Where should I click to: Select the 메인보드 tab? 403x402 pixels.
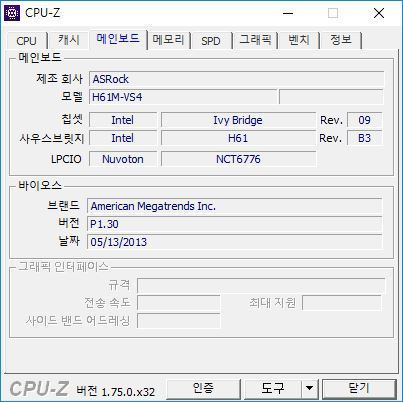coord(118,38)
